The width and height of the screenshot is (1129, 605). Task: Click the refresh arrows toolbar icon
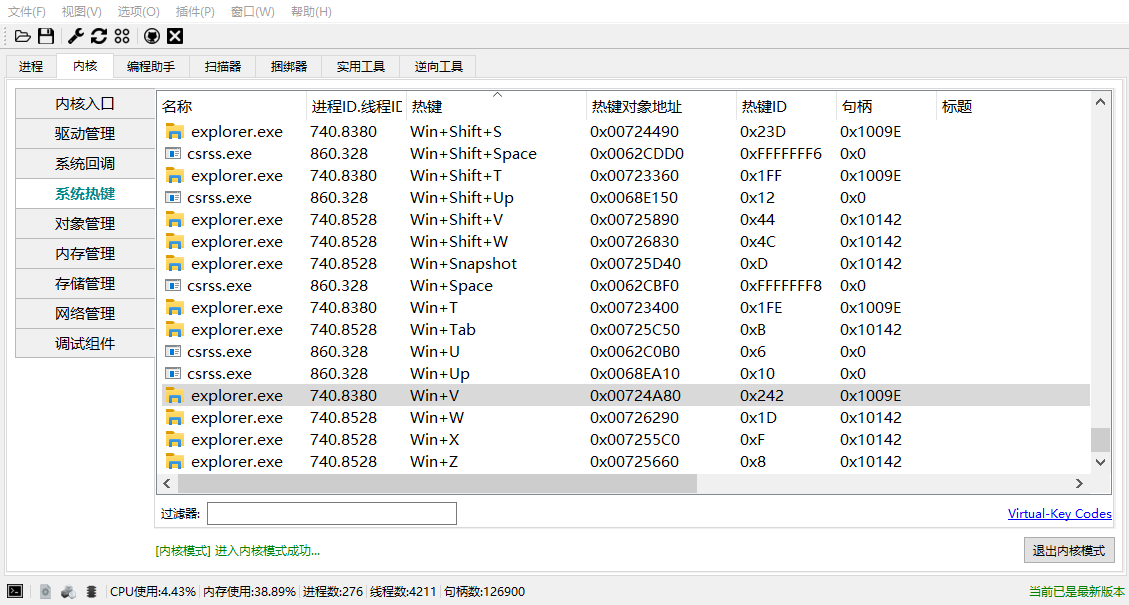99,36
